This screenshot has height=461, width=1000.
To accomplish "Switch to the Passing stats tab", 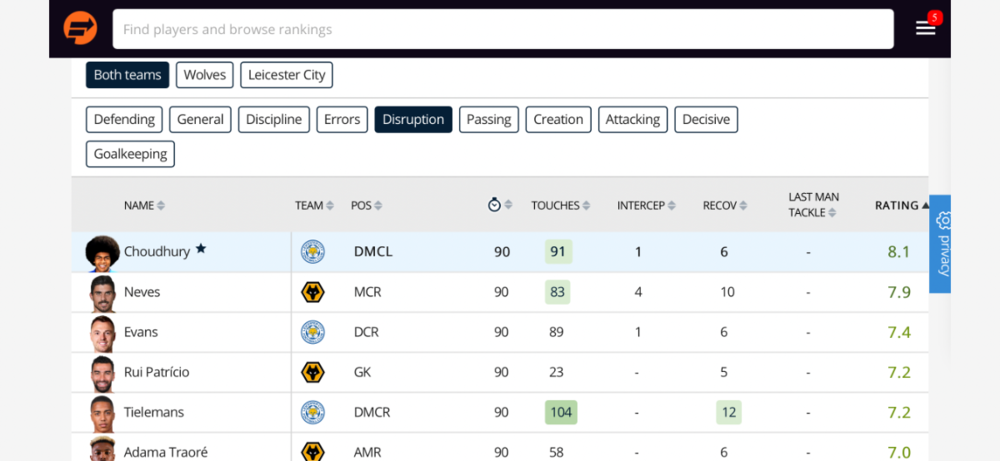I will coord(489,119).
